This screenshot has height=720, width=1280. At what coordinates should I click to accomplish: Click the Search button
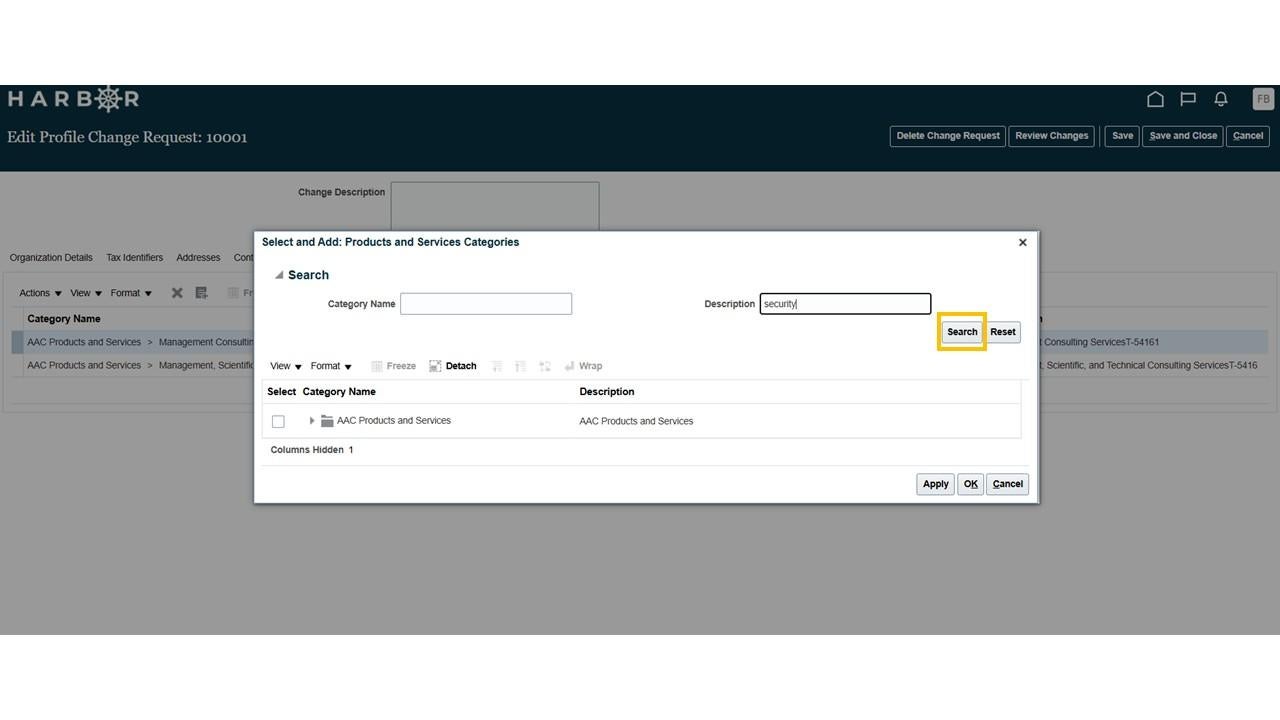click(962, 332)
